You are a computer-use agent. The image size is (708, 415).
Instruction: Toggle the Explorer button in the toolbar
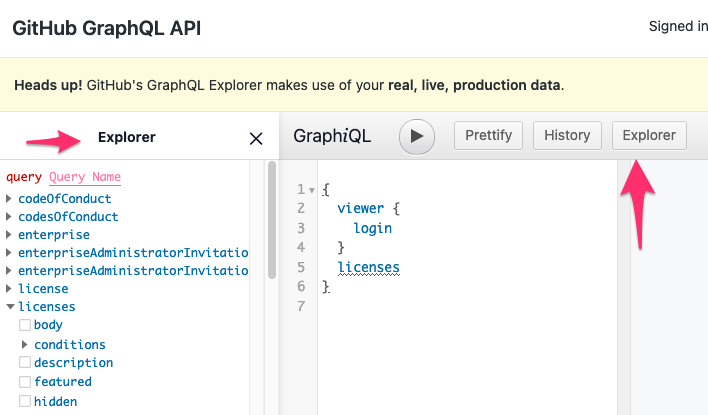click(649, 135)
